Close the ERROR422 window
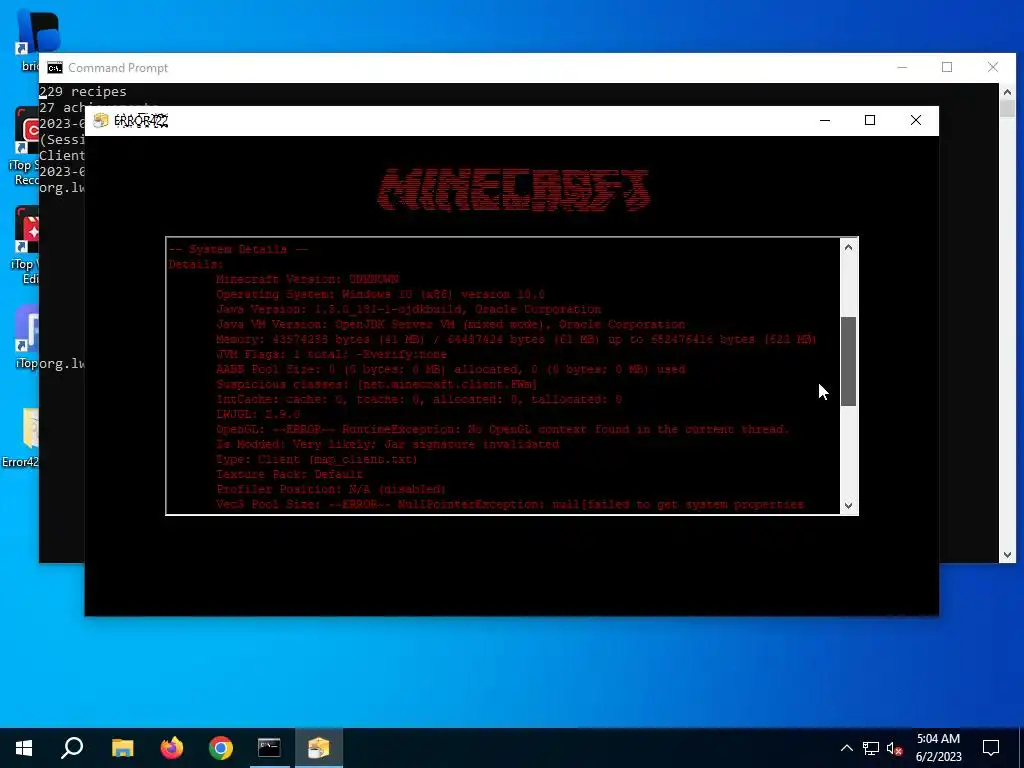Image resolution: width=1024 pixels, height=768 pixels. [x=916, y=120]
